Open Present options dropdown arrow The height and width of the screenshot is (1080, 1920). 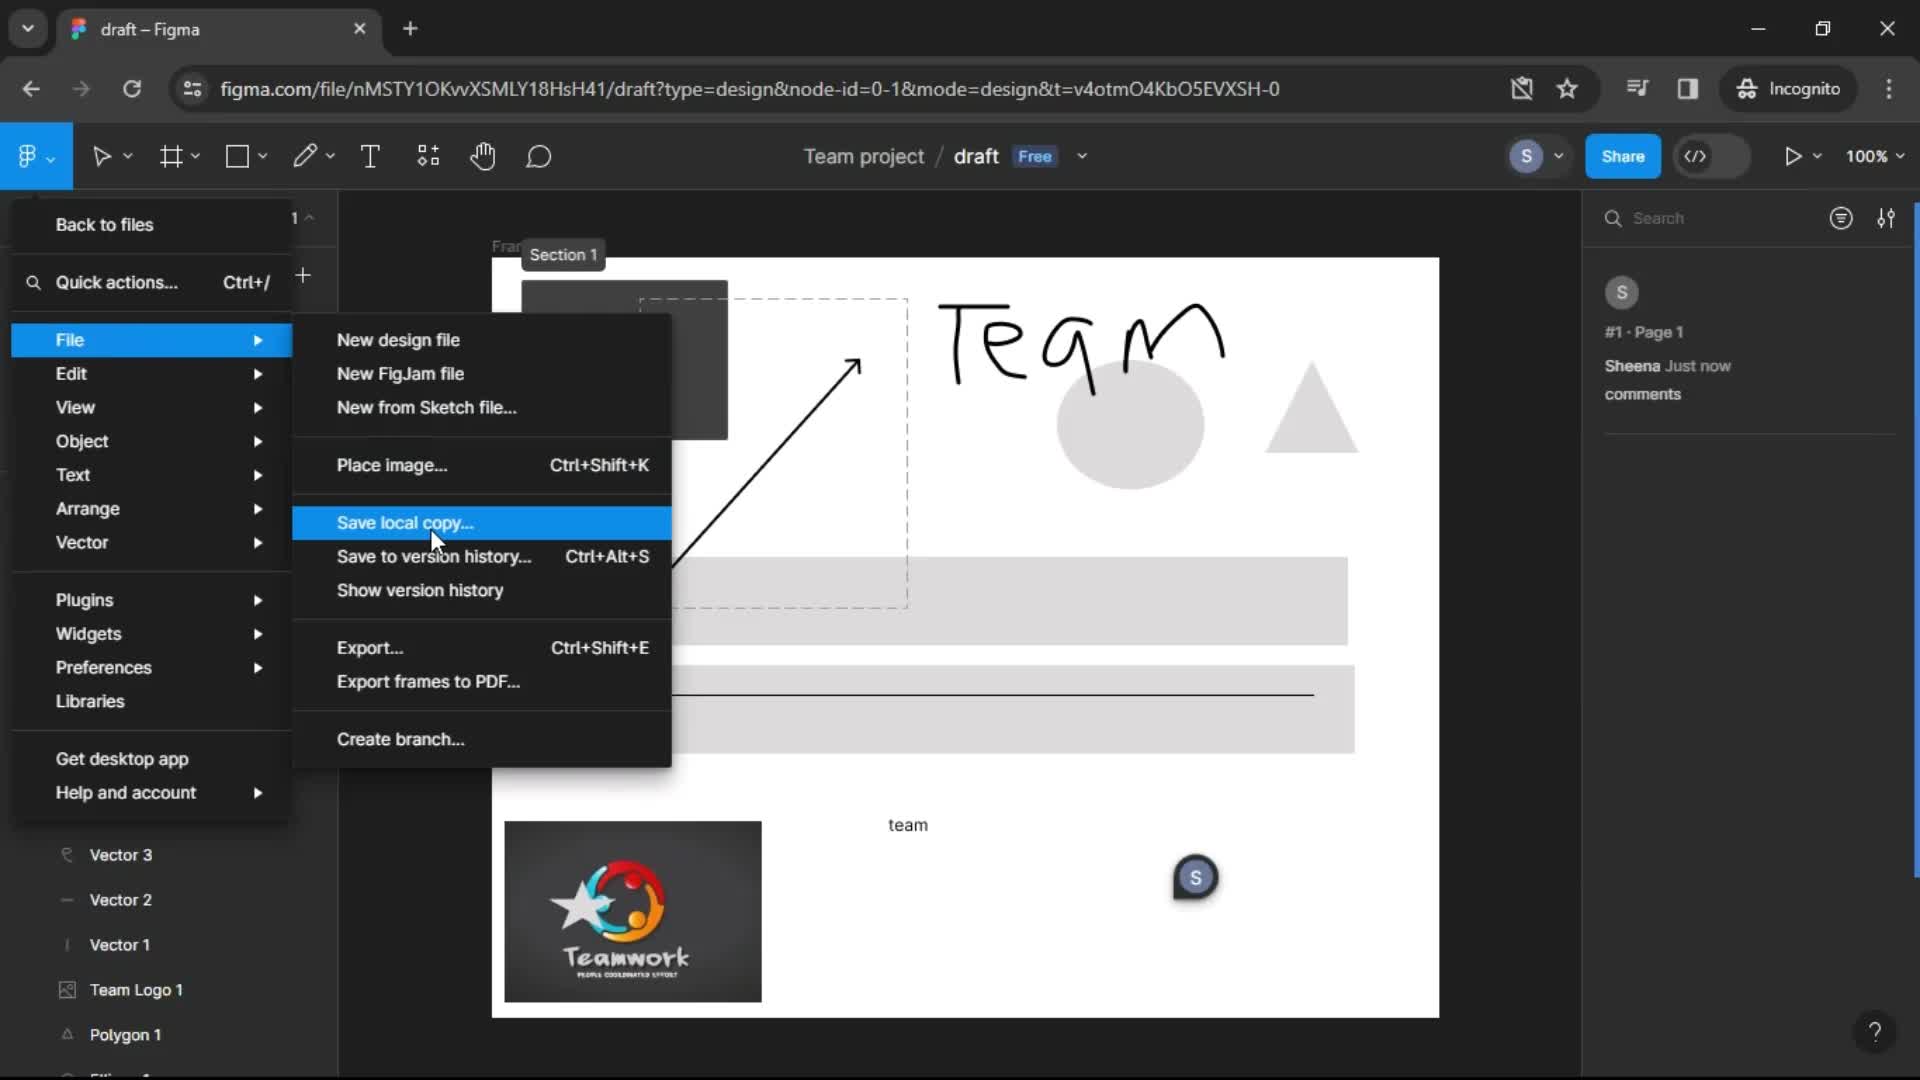[1817, 156]
